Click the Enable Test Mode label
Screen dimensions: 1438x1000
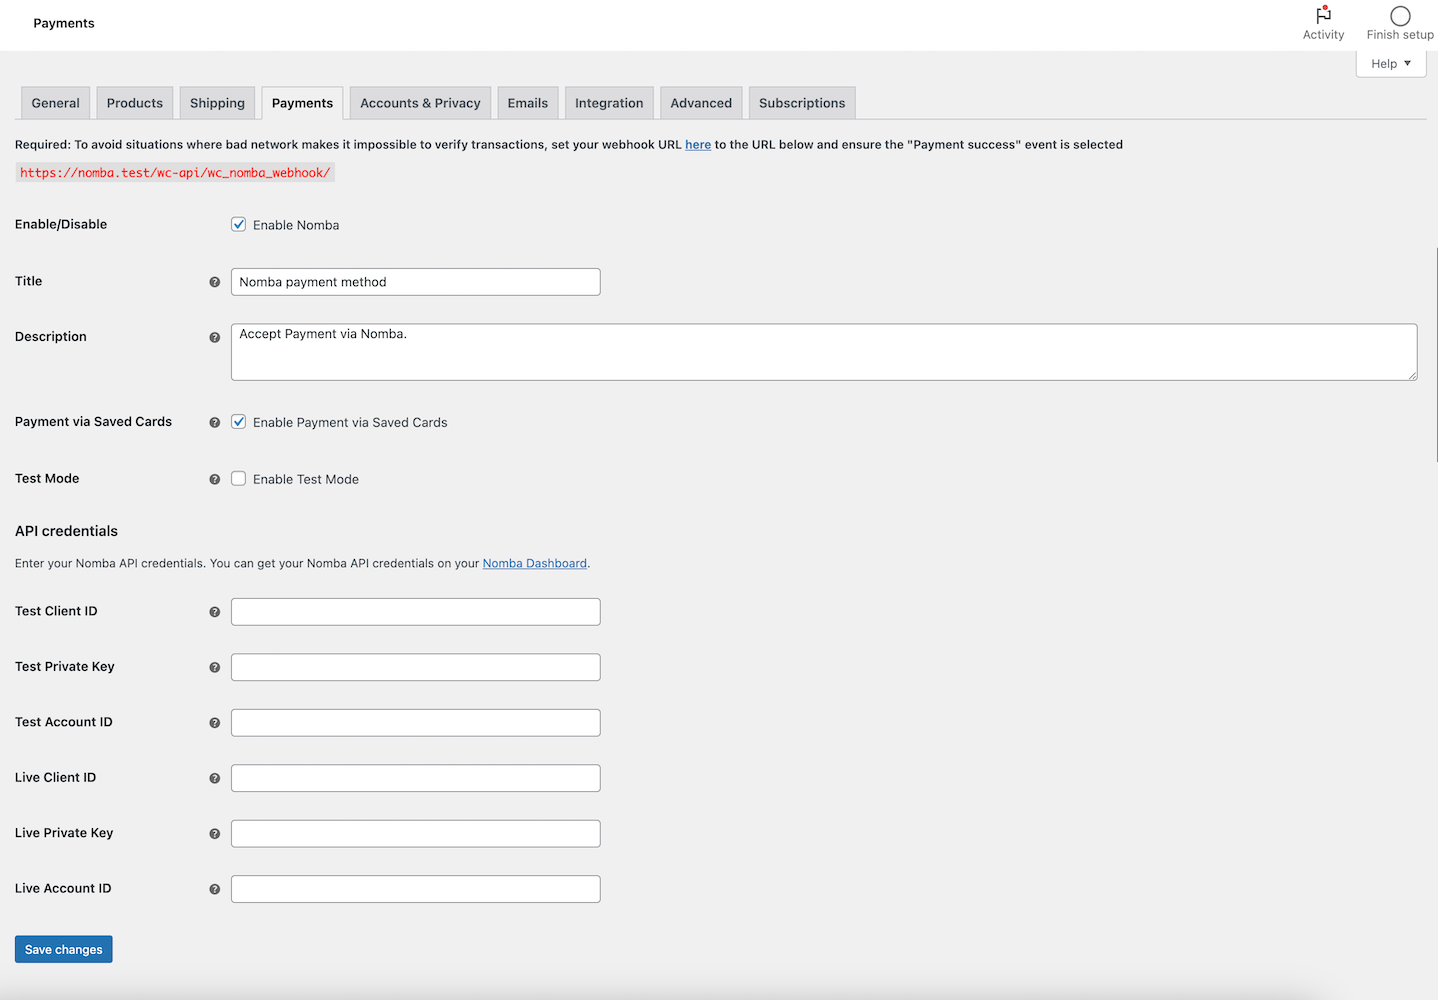point(306,480)
